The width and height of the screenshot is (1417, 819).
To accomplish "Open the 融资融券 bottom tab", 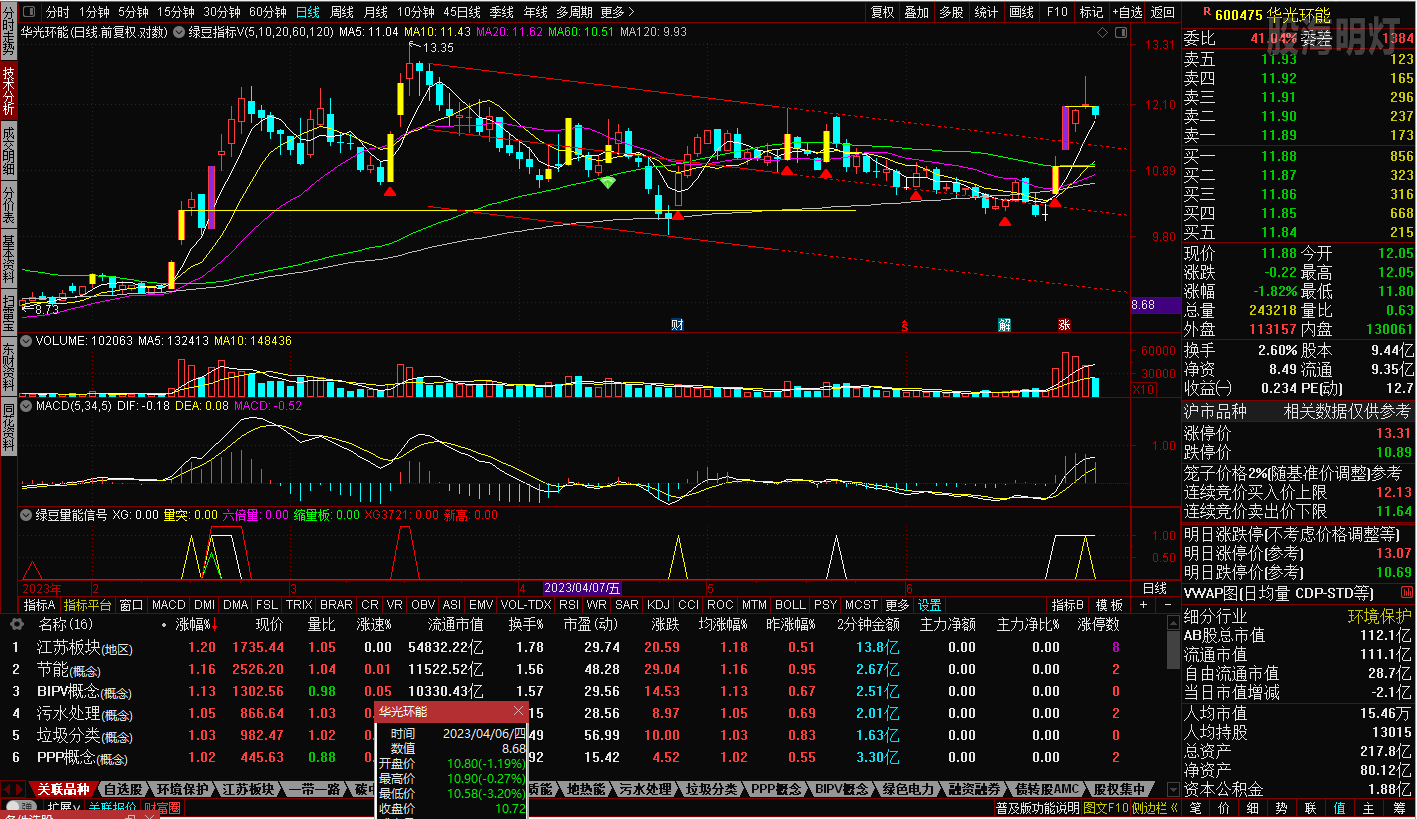I will 975,789.
